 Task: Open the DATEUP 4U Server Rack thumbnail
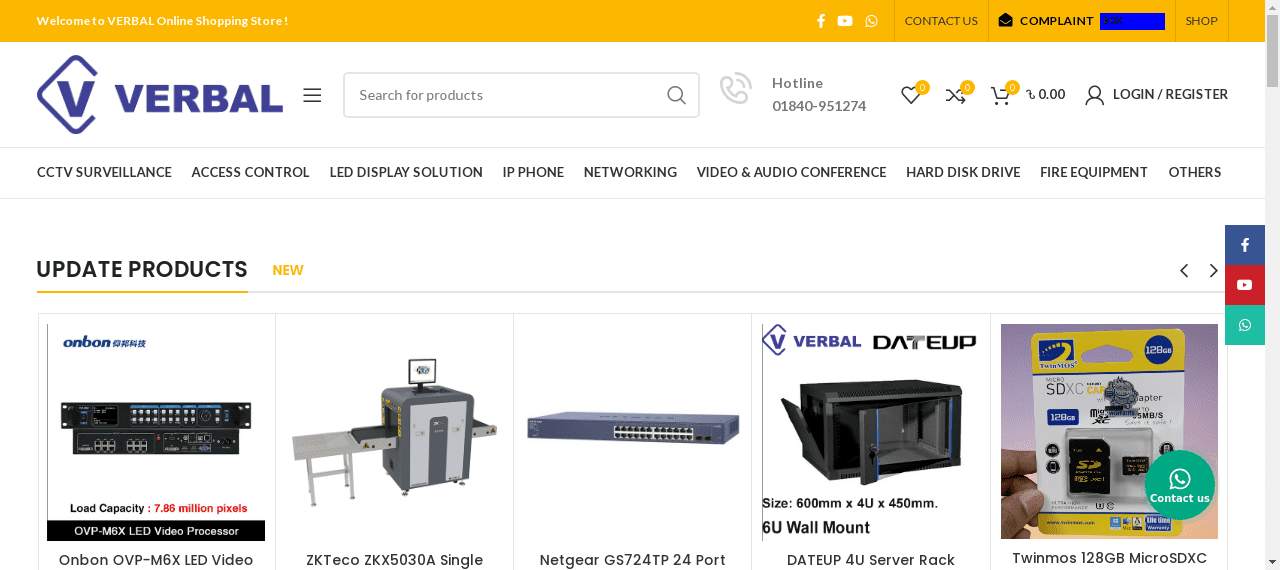click(870, 432)
